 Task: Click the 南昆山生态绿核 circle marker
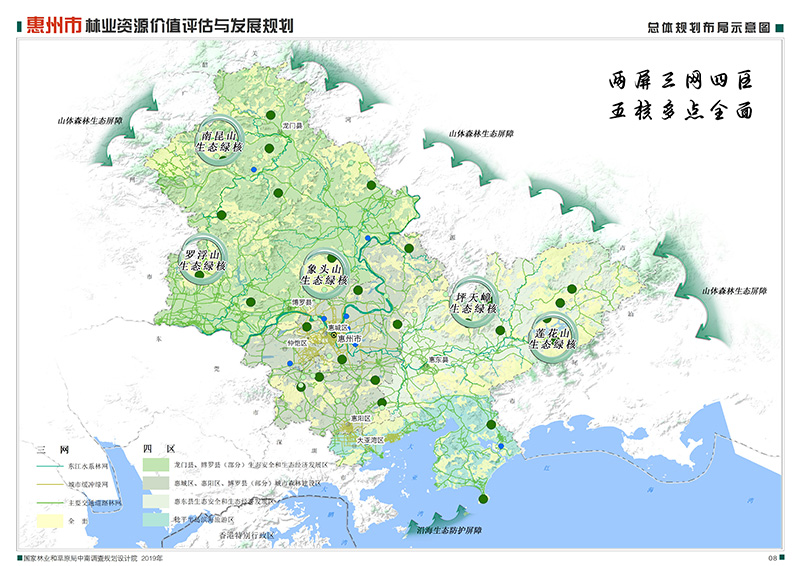218,141
